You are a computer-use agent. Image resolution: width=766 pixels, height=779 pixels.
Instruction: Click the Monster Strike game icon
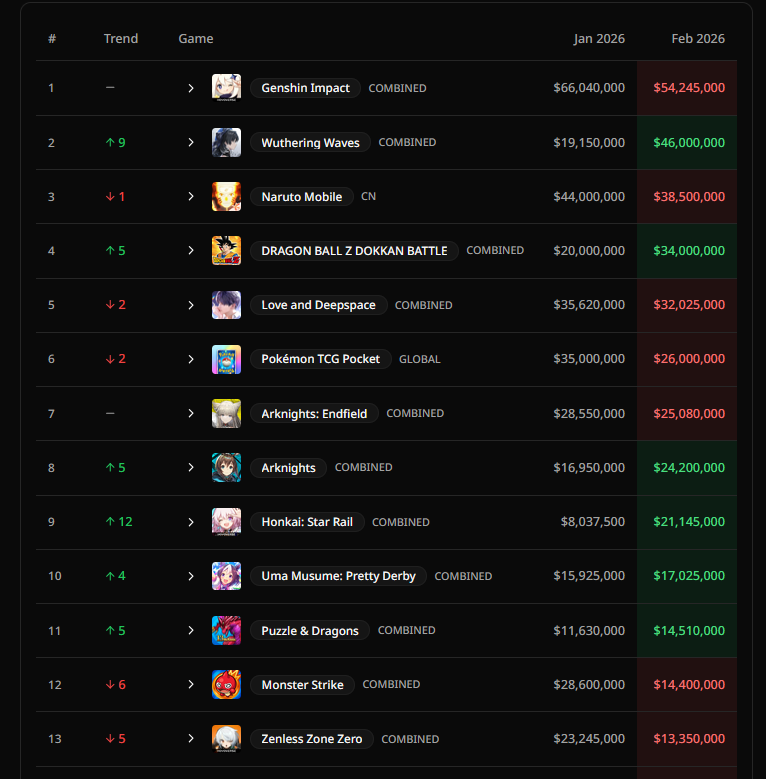(x=227, y=685)
